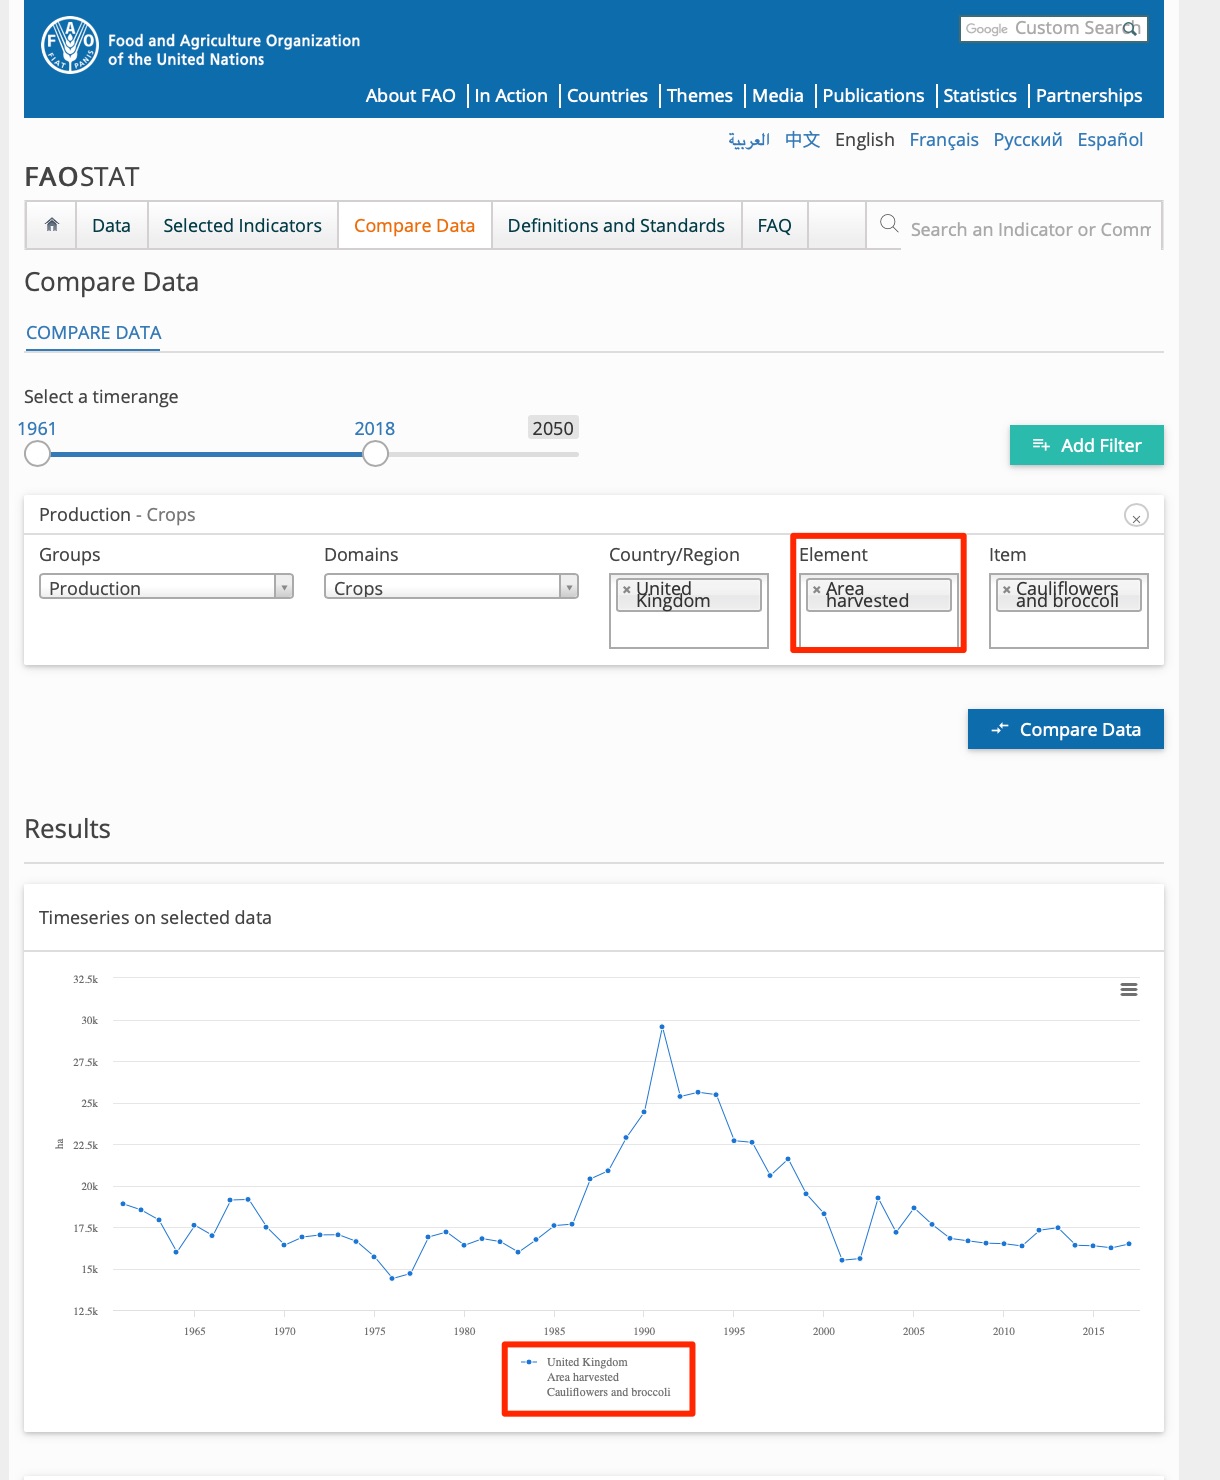Image resolution: width=1220 pixels, height=1480 pixels.
Task: Remove Cauliflowers and broccoli item tag
Action: pyautogui.click(x=1007, y=590)
